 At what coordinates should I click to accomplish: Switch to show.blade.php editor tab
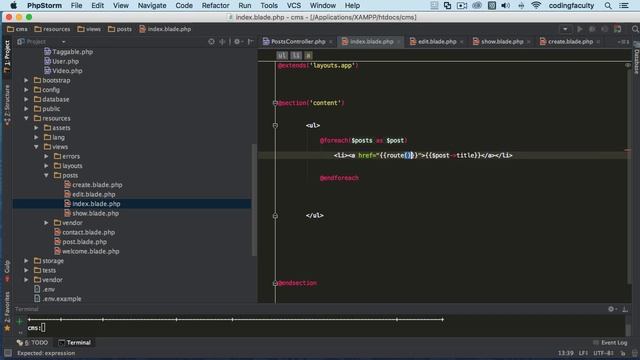click(502, 42)
